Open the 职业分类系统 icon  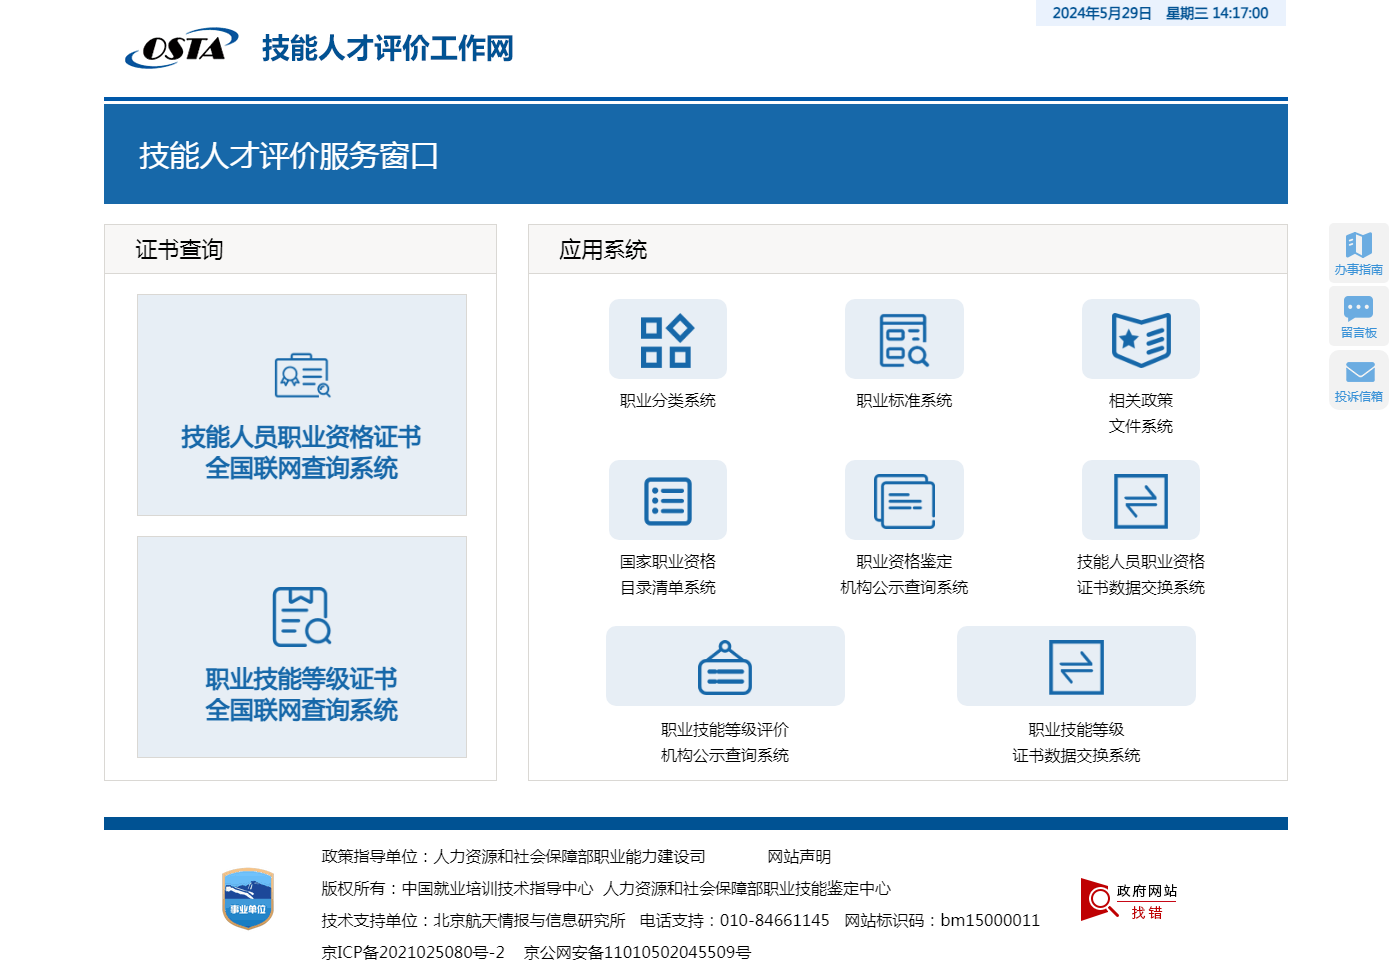pos(667,340)
